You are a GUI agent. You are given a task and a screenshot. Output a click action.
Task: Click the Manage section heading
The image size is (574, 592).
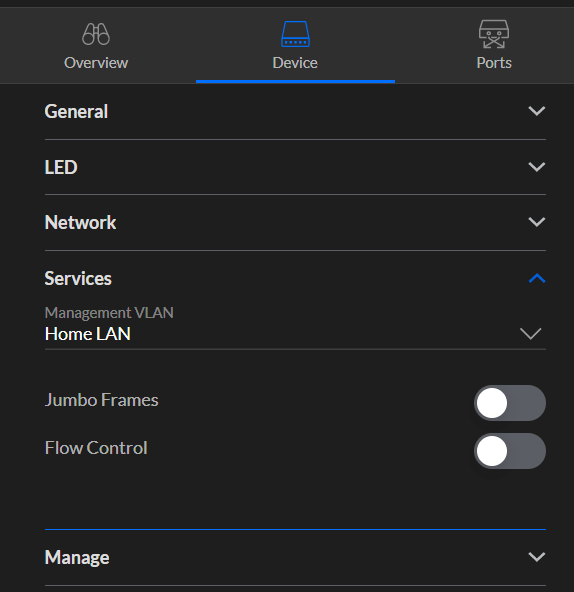(x=77, y=557)
